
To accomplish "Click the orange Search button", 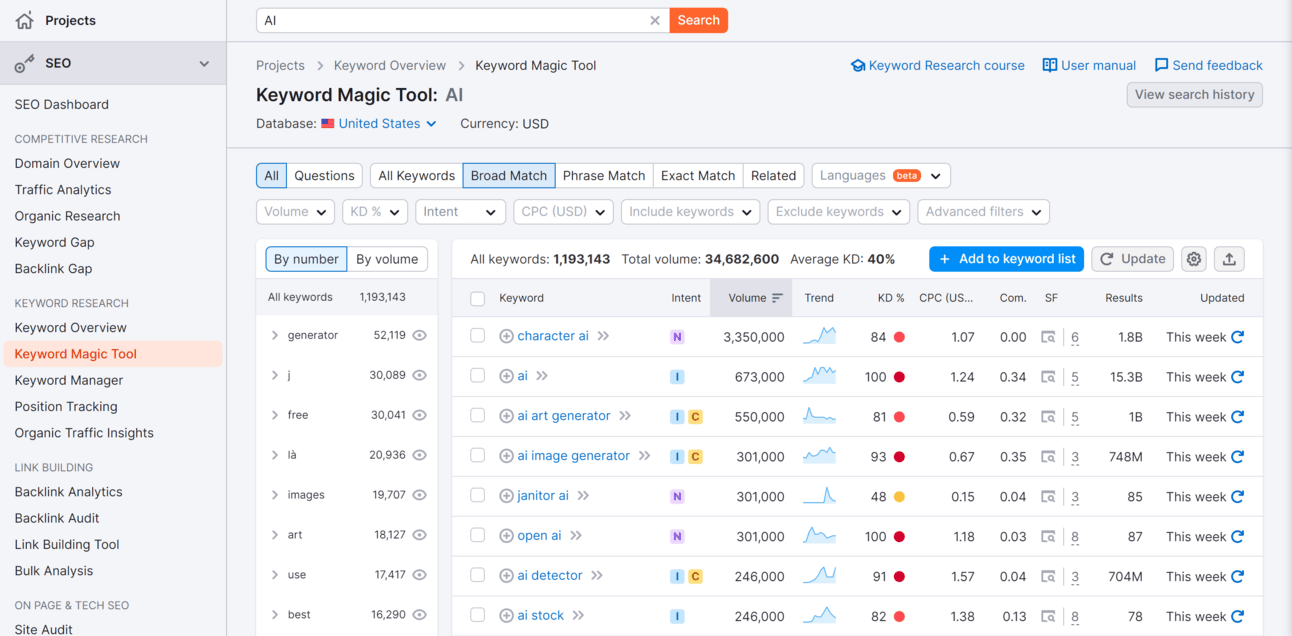I will pos(698,20).
